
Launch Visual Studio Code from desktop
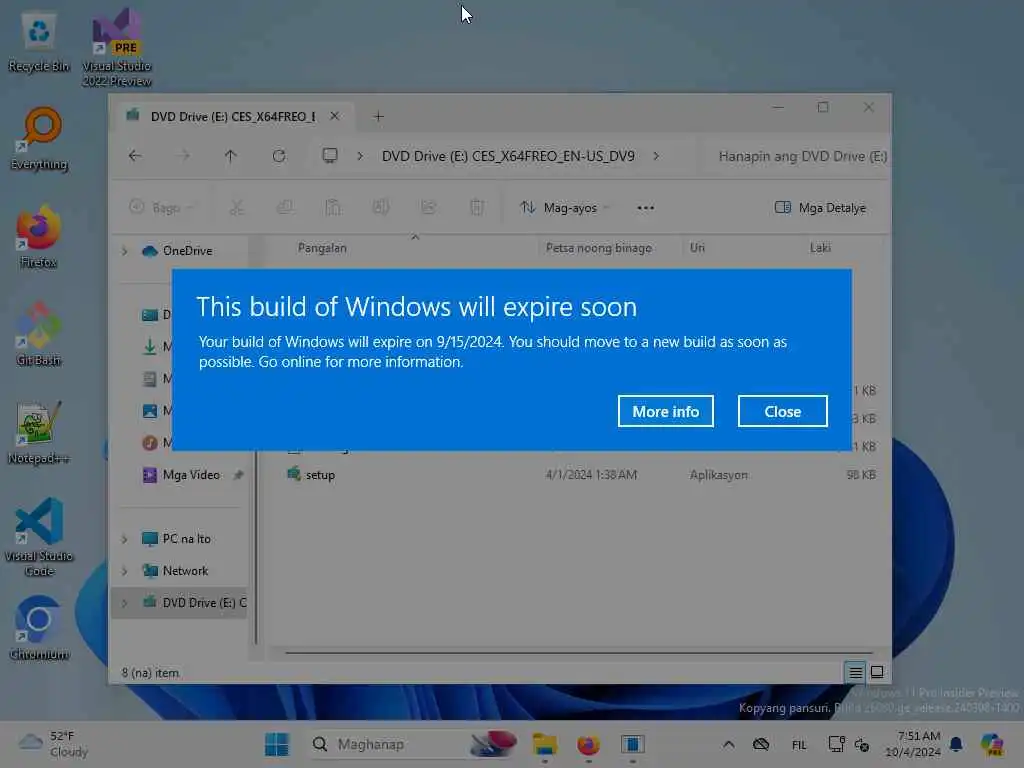[39, 537]
